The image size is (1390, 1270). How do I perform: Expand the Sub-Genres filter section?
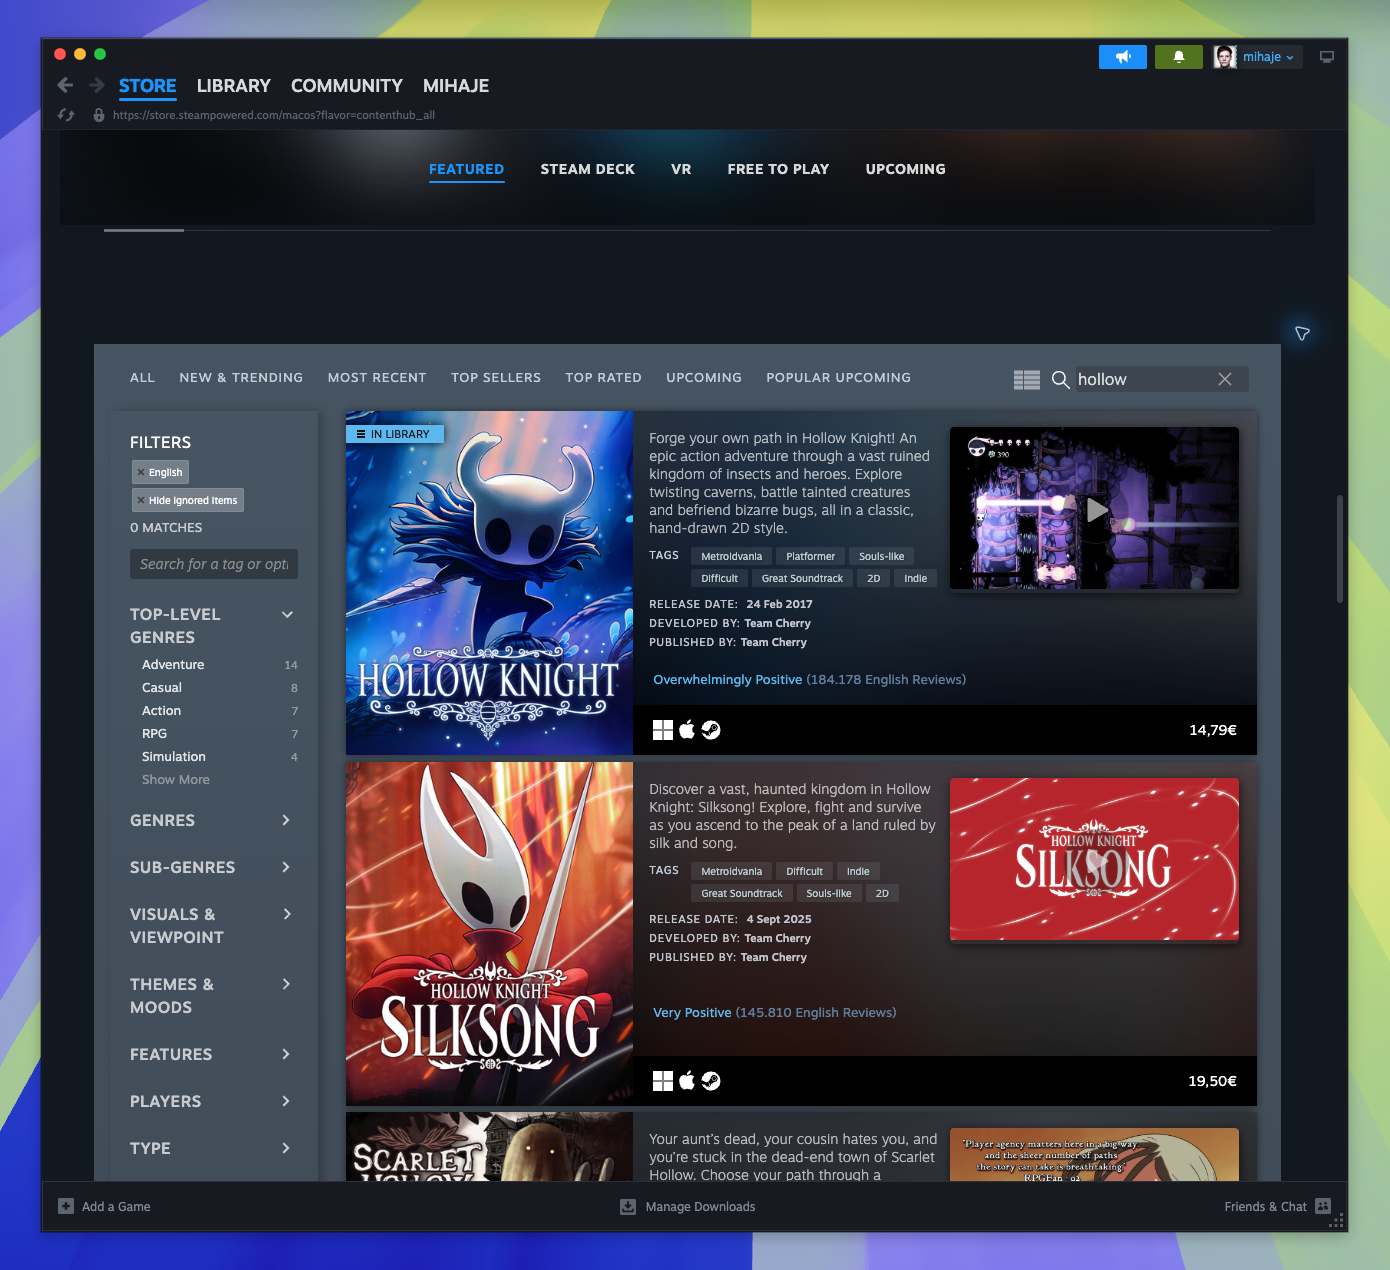tap(285, 867)
